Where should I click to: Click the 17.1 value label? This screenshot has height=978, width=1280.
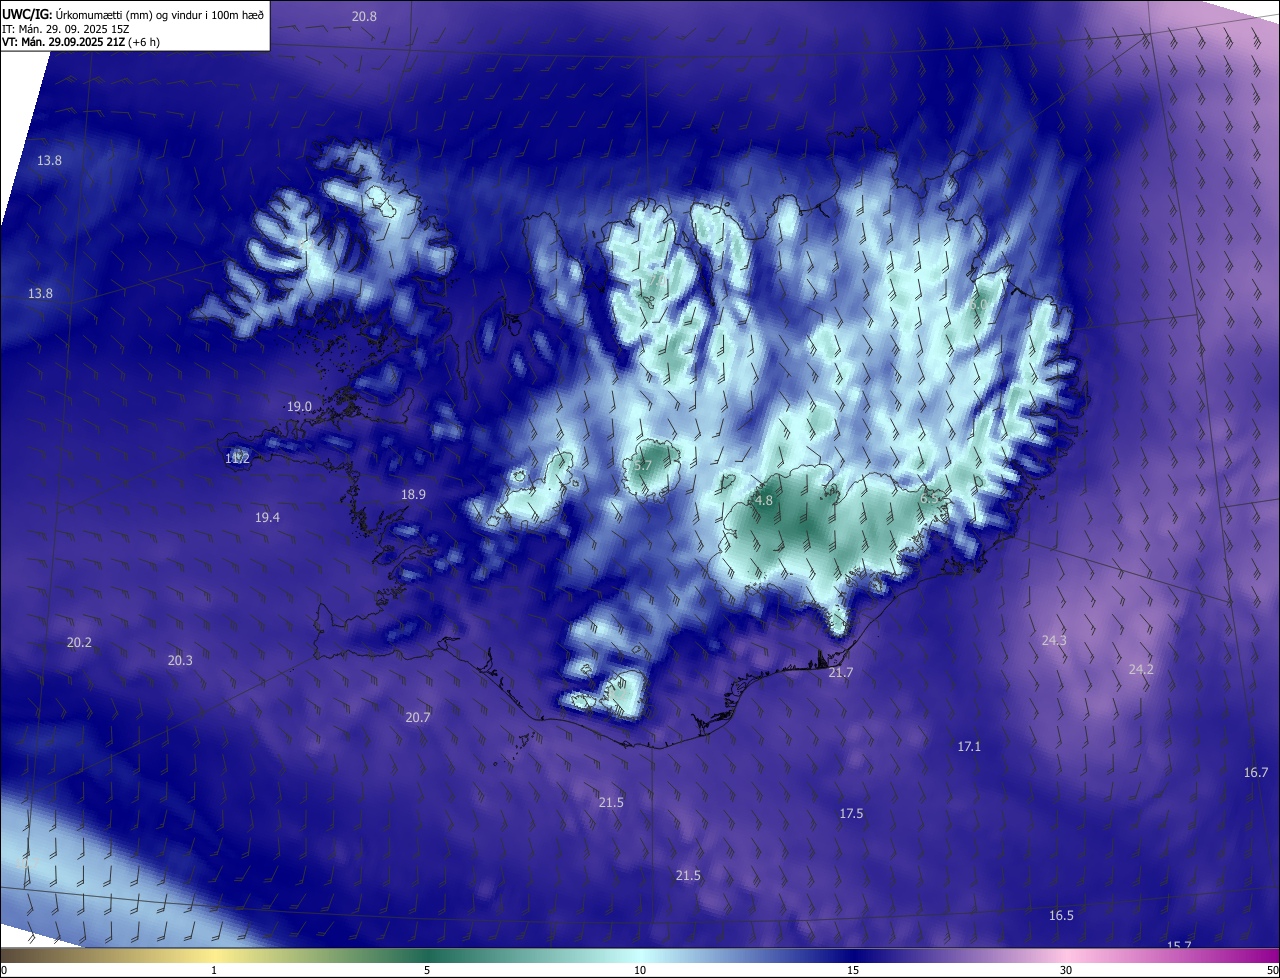(969, 746)
